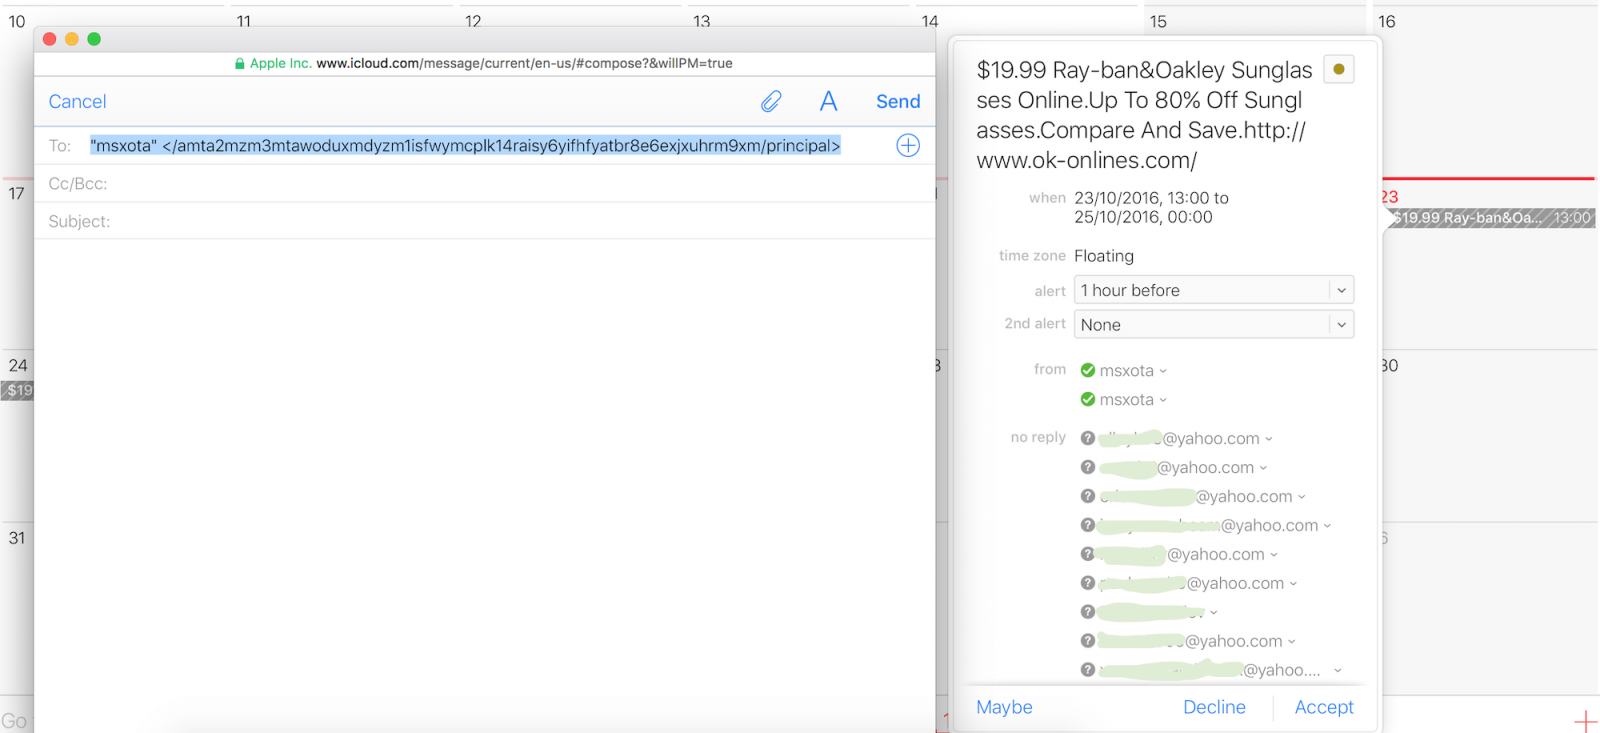Open the 2nd alert 'None' dropdown

click(x=1213, y=325)
